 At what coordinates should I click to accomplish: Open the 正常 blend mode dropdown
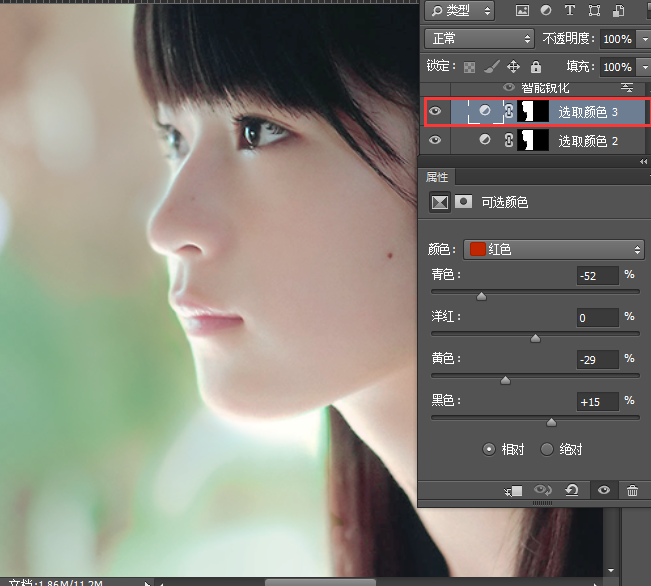click(479, 38)
